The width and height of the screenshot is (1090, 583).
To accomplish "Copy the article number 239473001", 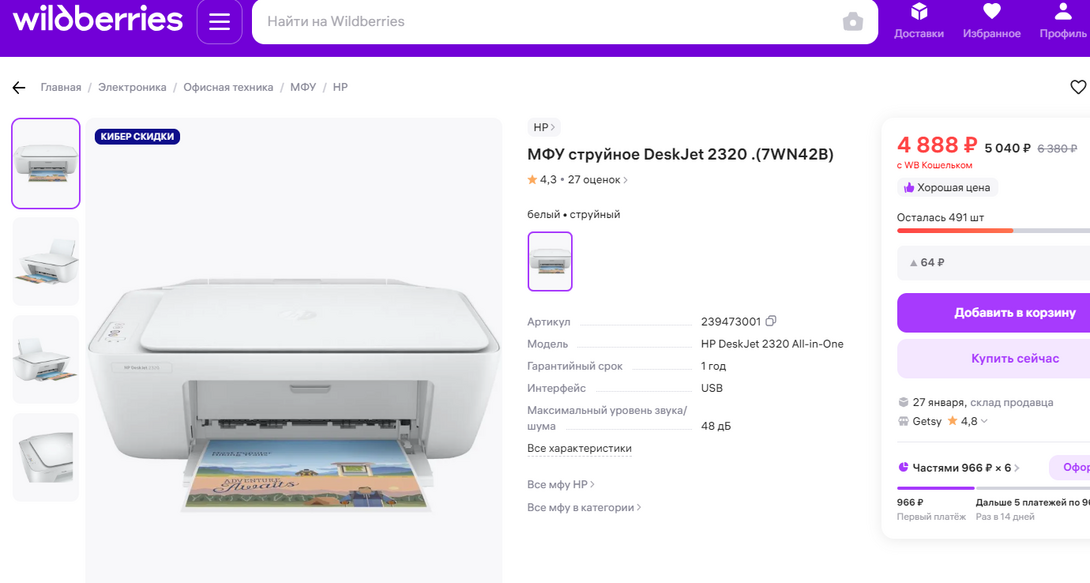I will pos(771,321).
